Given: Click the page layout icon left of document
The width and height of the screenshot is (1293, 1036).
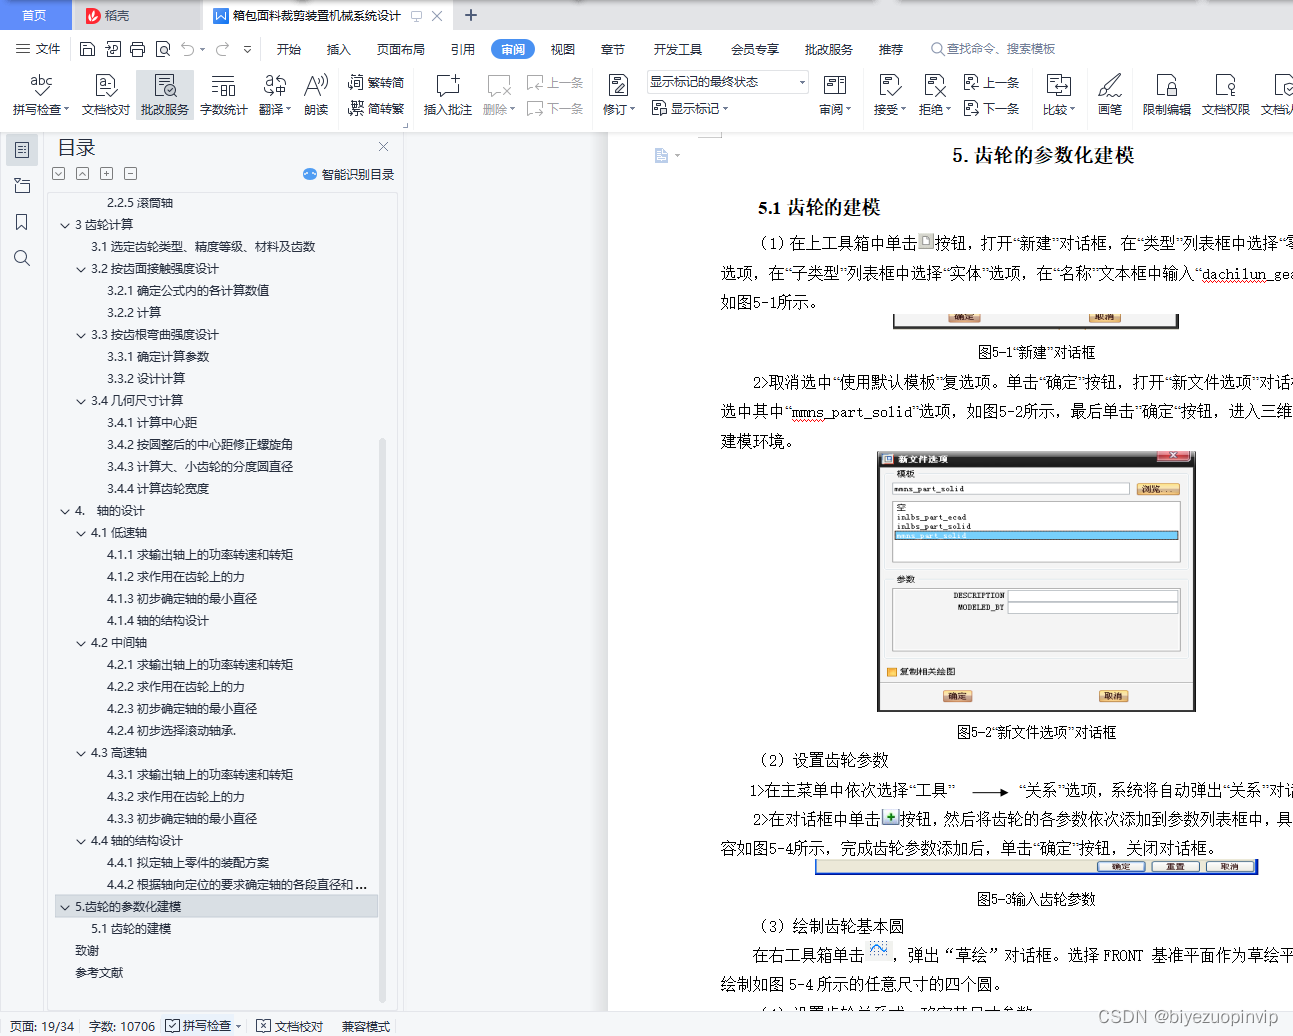Looking at the screenshot, I should click(x=661, y=155).
